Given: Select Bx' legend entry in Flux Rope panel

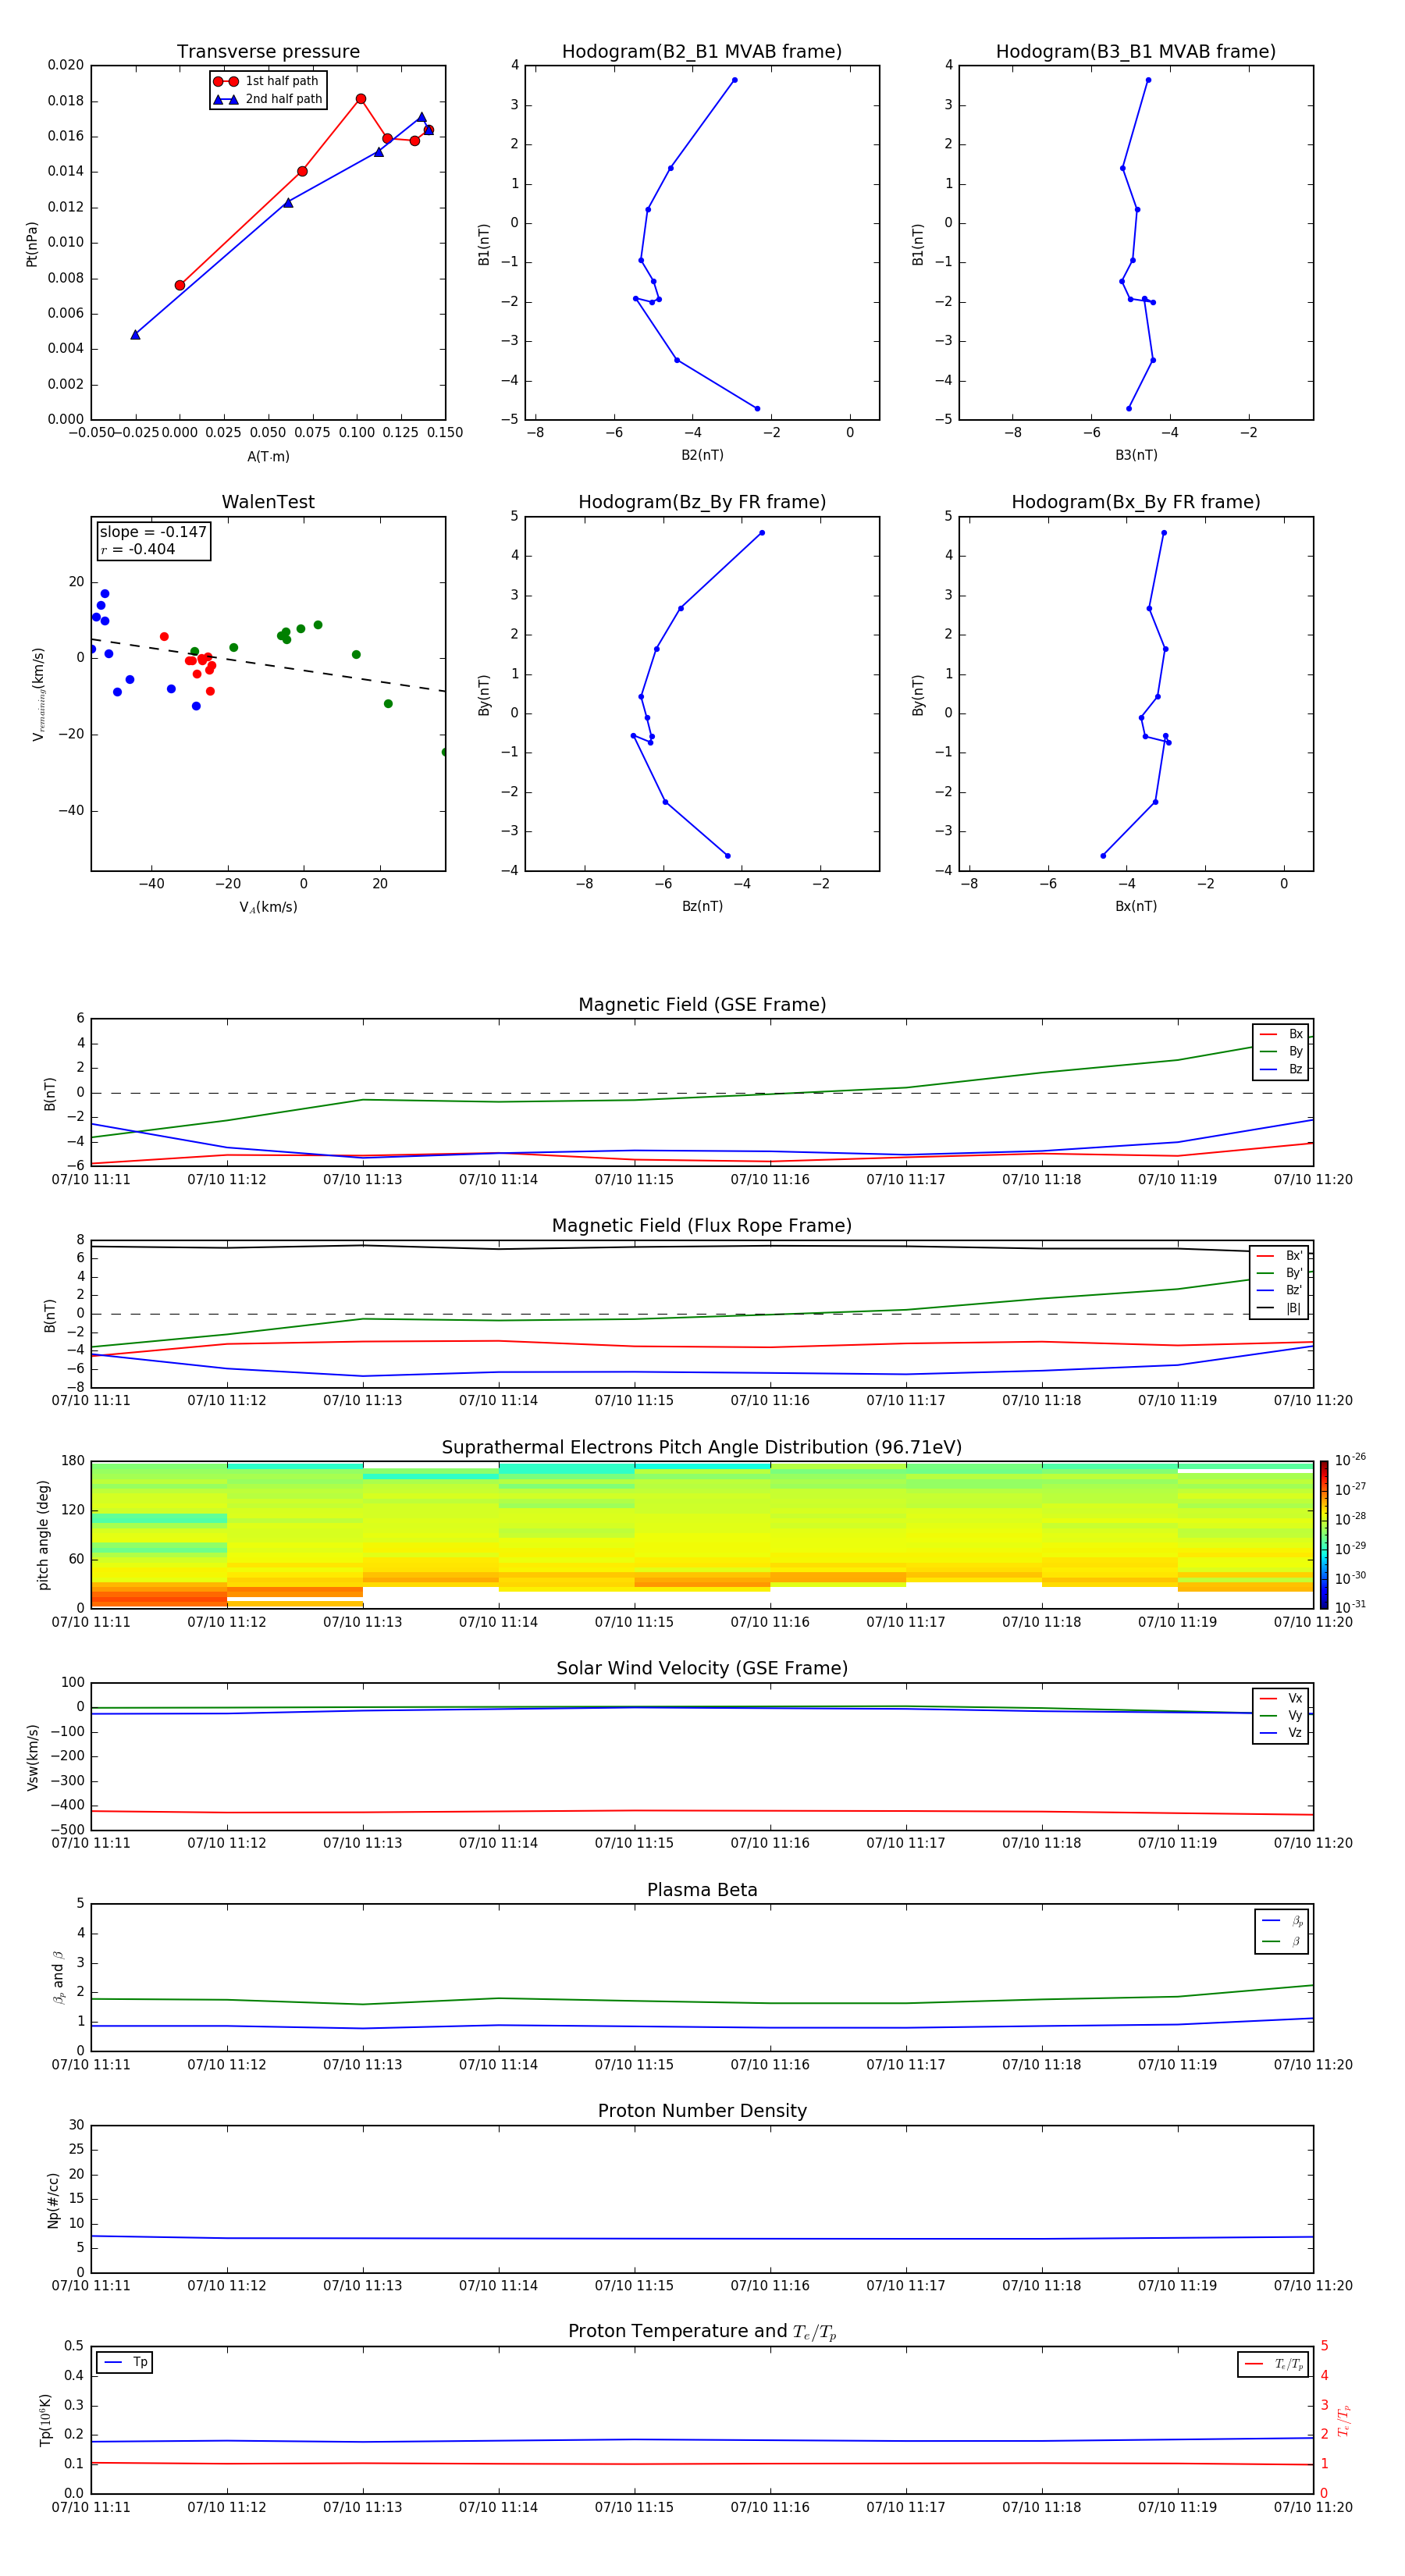Looking at the screenshot, I should [x=1281, y=1256].
